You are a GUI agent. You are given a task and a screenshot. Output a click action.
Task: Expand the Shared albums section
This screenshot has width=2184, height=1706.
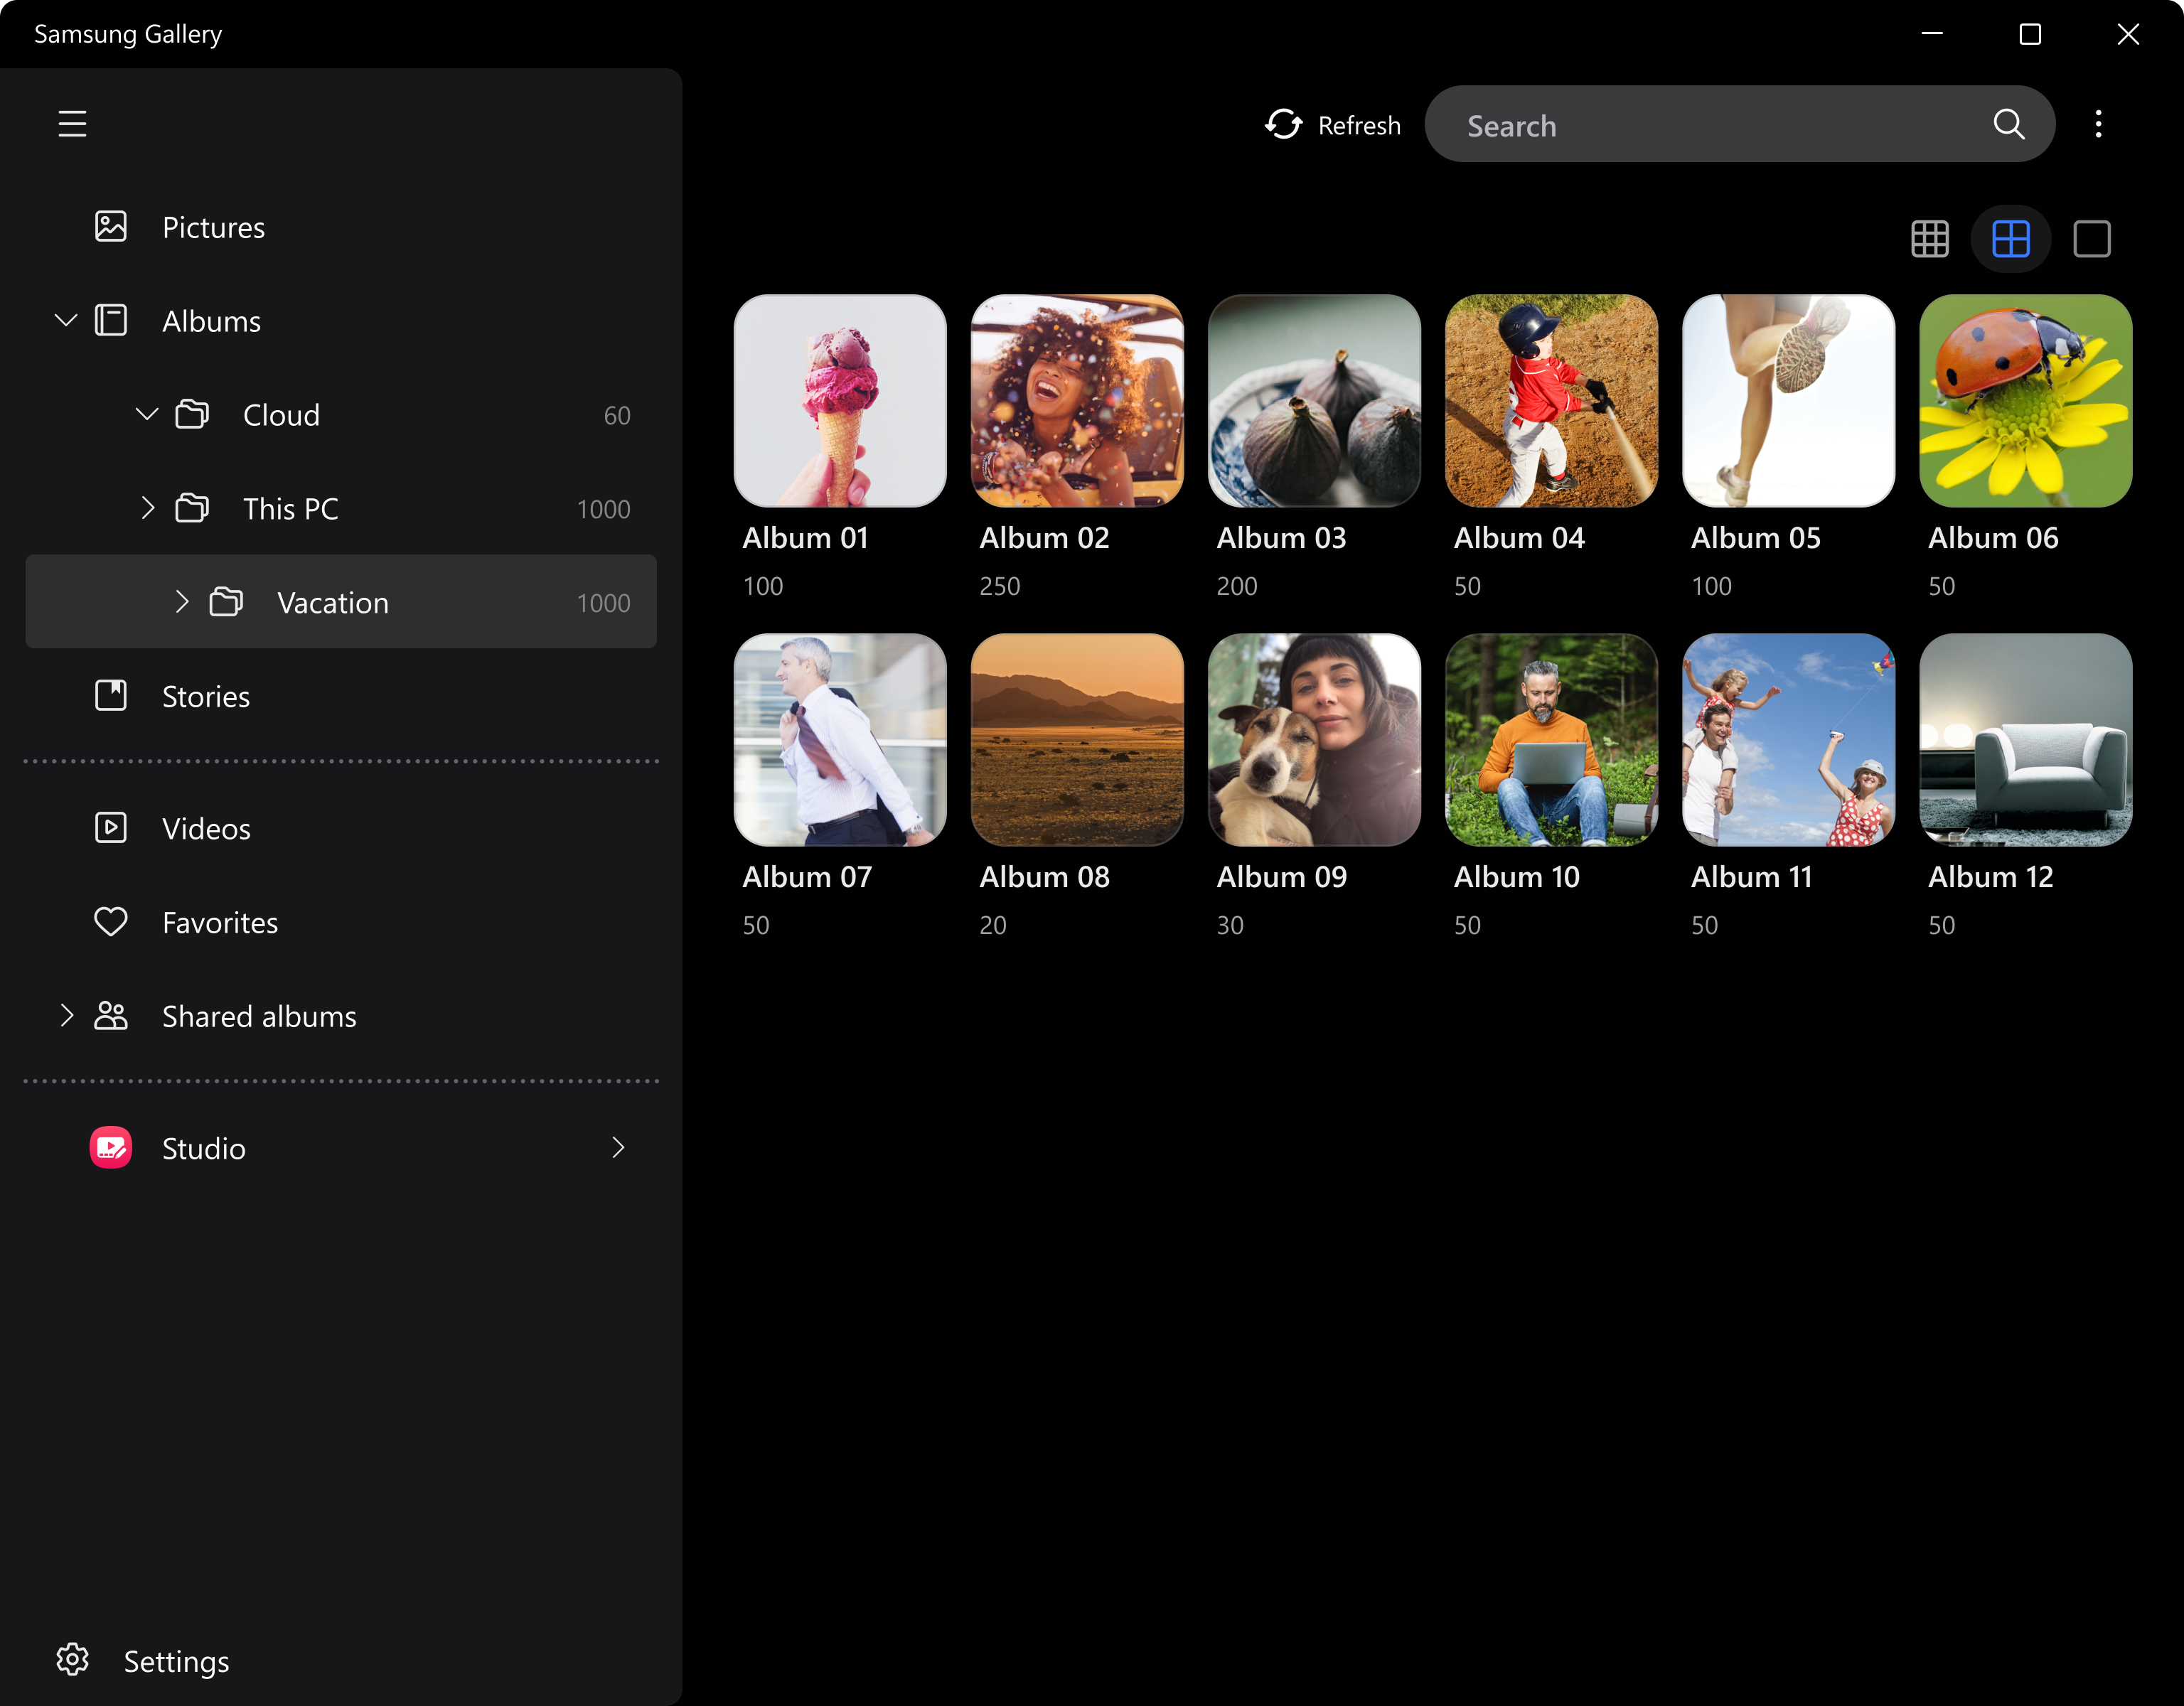pos(66,1016)
